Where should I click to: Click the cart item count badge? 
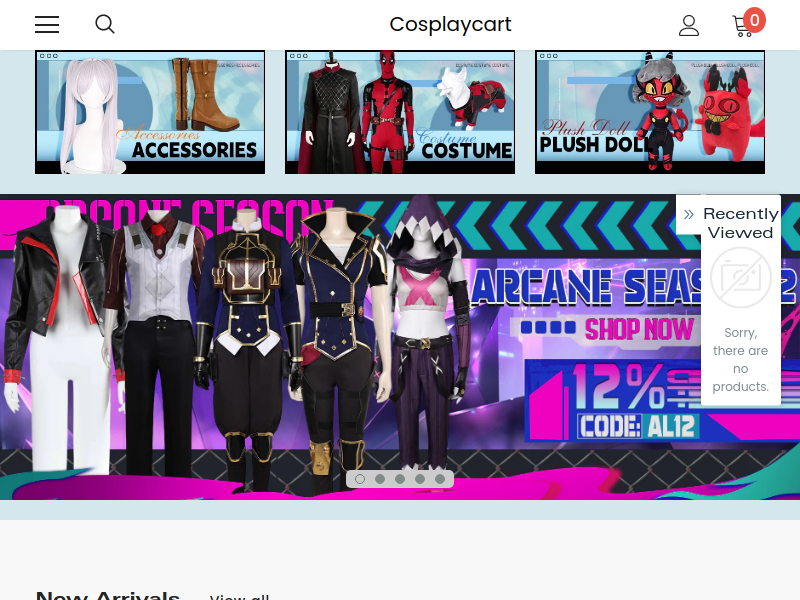755,20
